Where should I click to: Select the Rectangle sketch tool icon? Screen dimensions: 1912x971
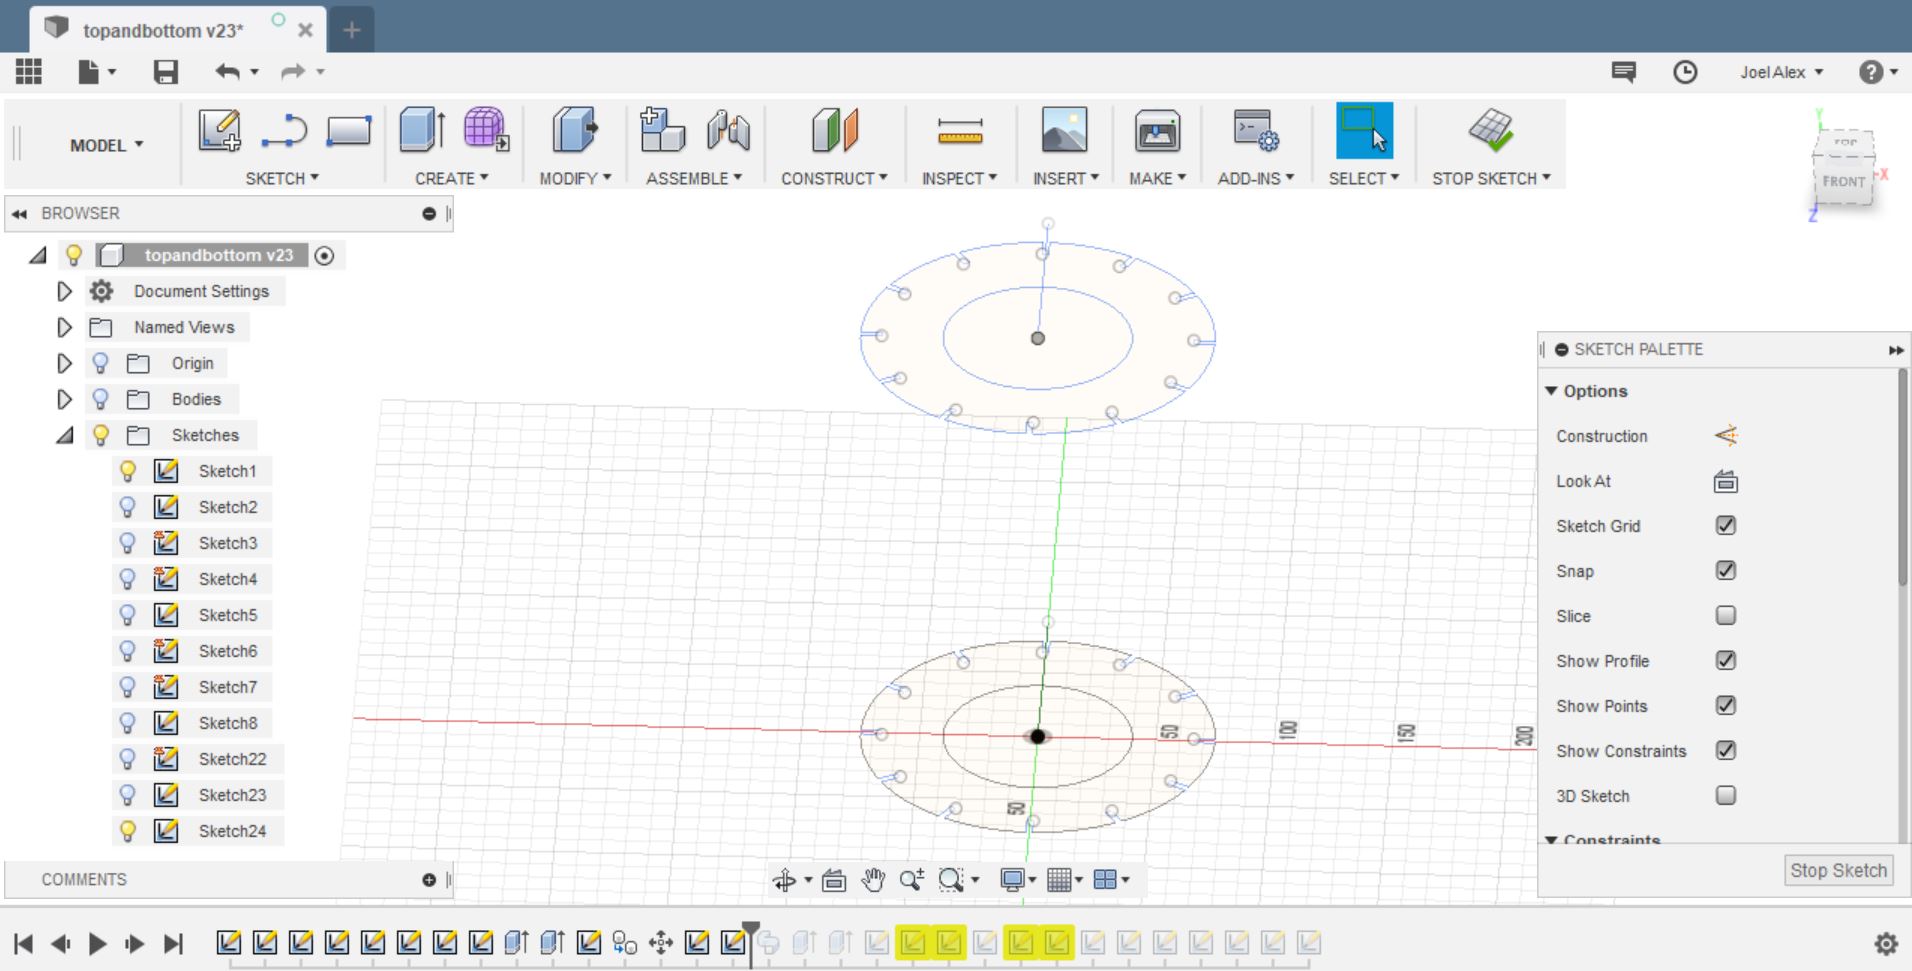point(349,131)
